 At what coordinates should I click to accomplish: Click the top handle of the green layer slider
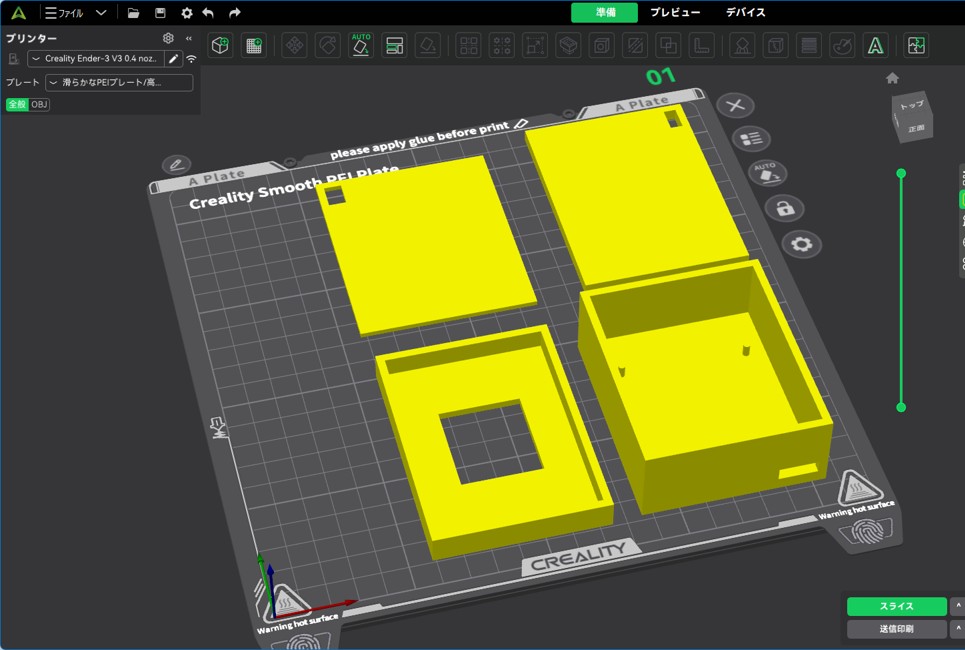coord(901,174)
